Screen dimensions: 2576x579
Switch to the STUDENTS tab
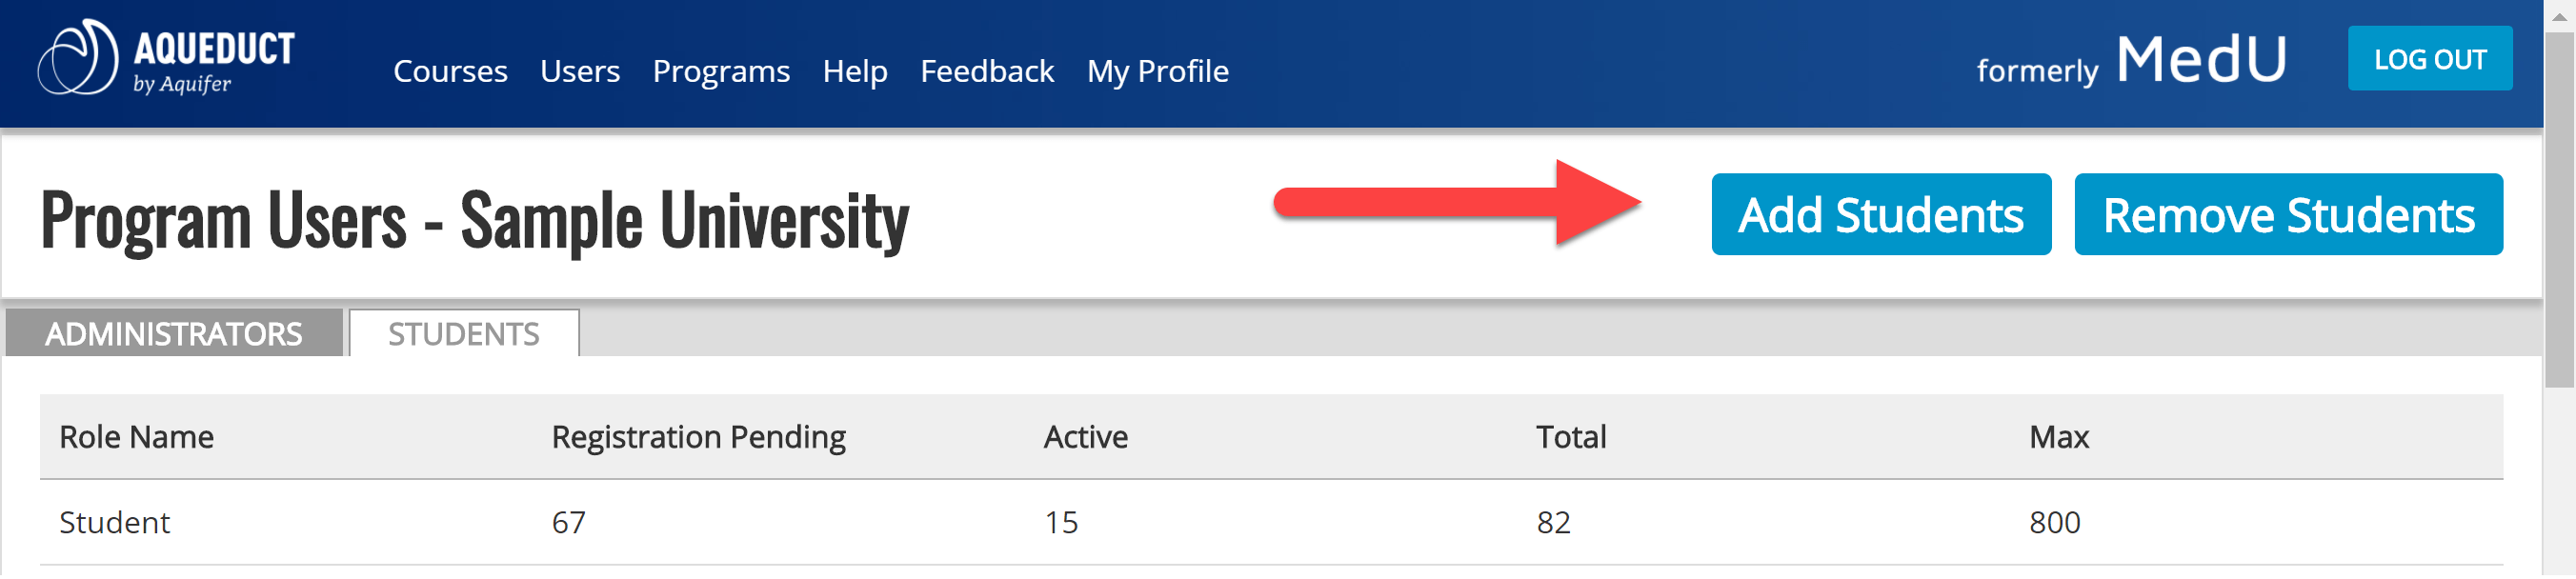464,334
